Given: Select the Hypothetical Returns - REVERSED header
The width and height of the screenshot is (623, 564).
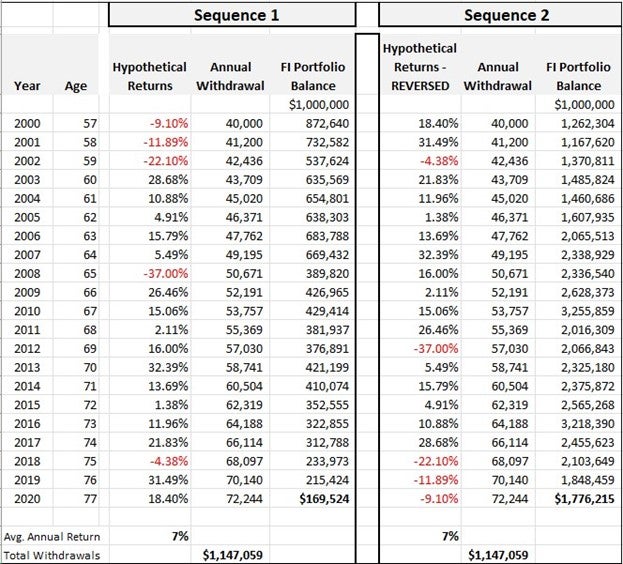Looking at the screenshot, I should click(x=420, y=67).
